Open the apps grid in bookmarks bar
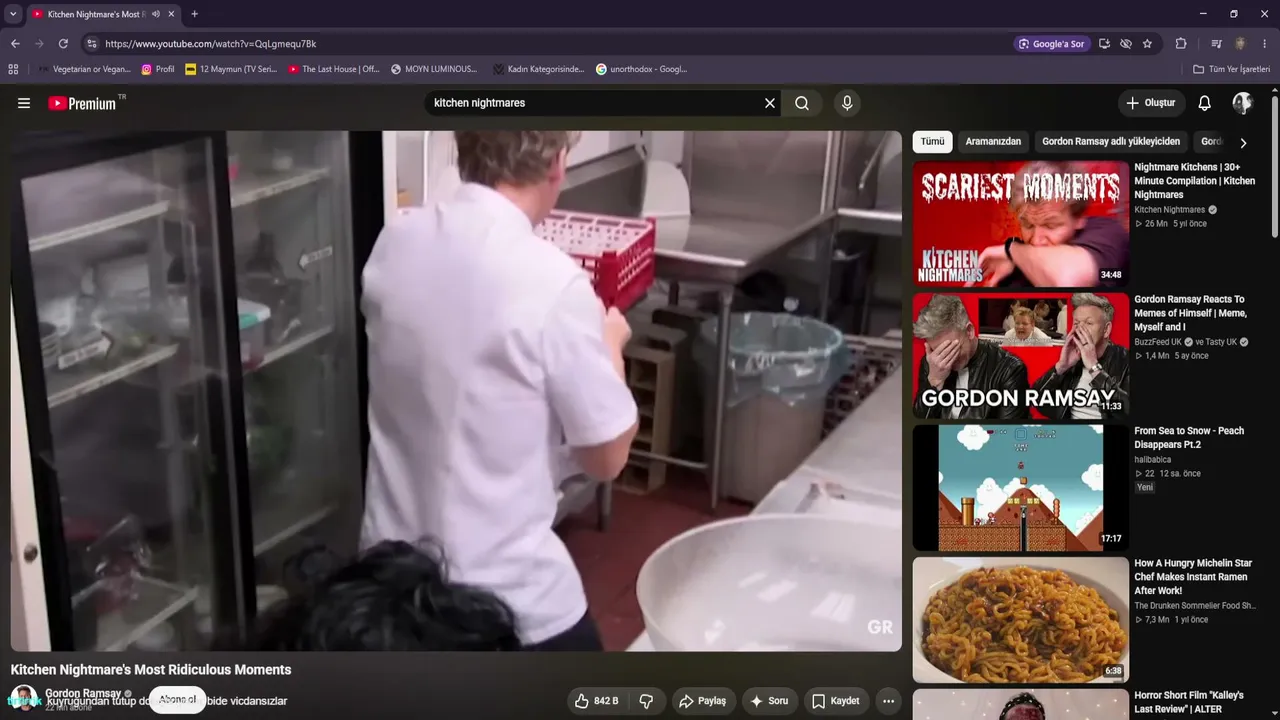 pyautogui.click(x=13, y=69)
